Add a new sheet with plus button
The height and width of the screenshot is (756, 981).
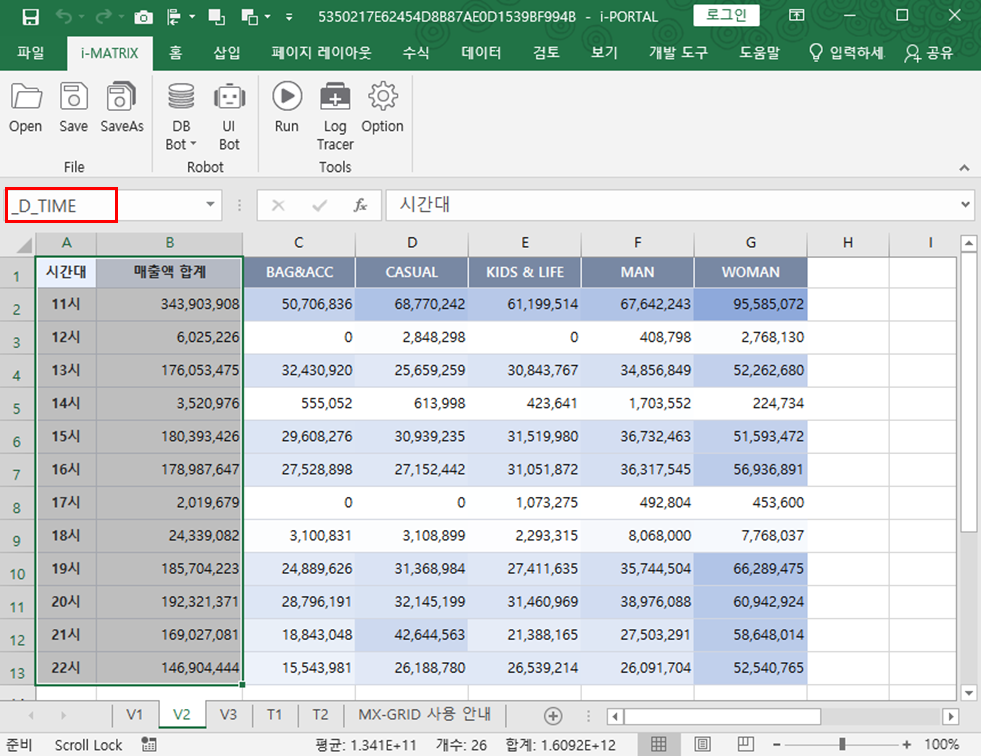point(552,715)
